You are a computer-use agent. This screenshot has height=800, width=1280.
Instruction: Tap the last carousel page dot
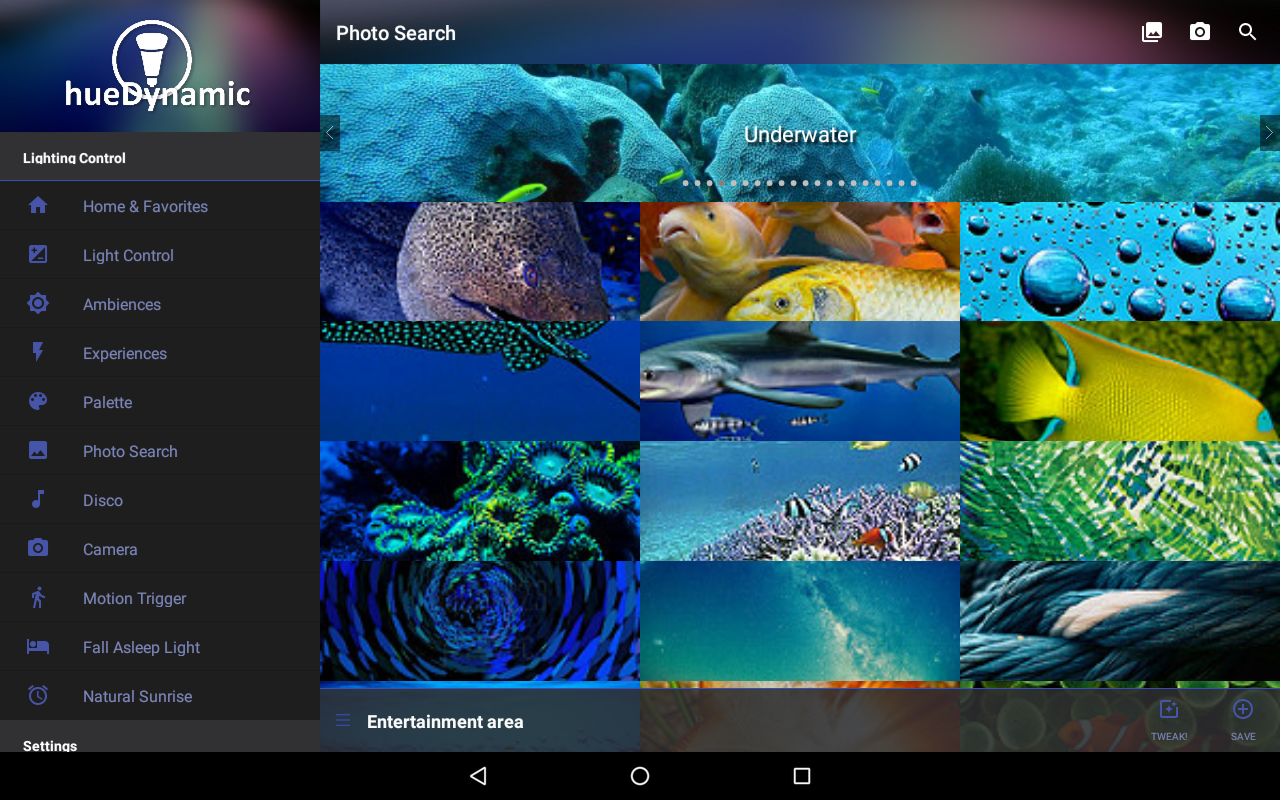tap(914, 183)
